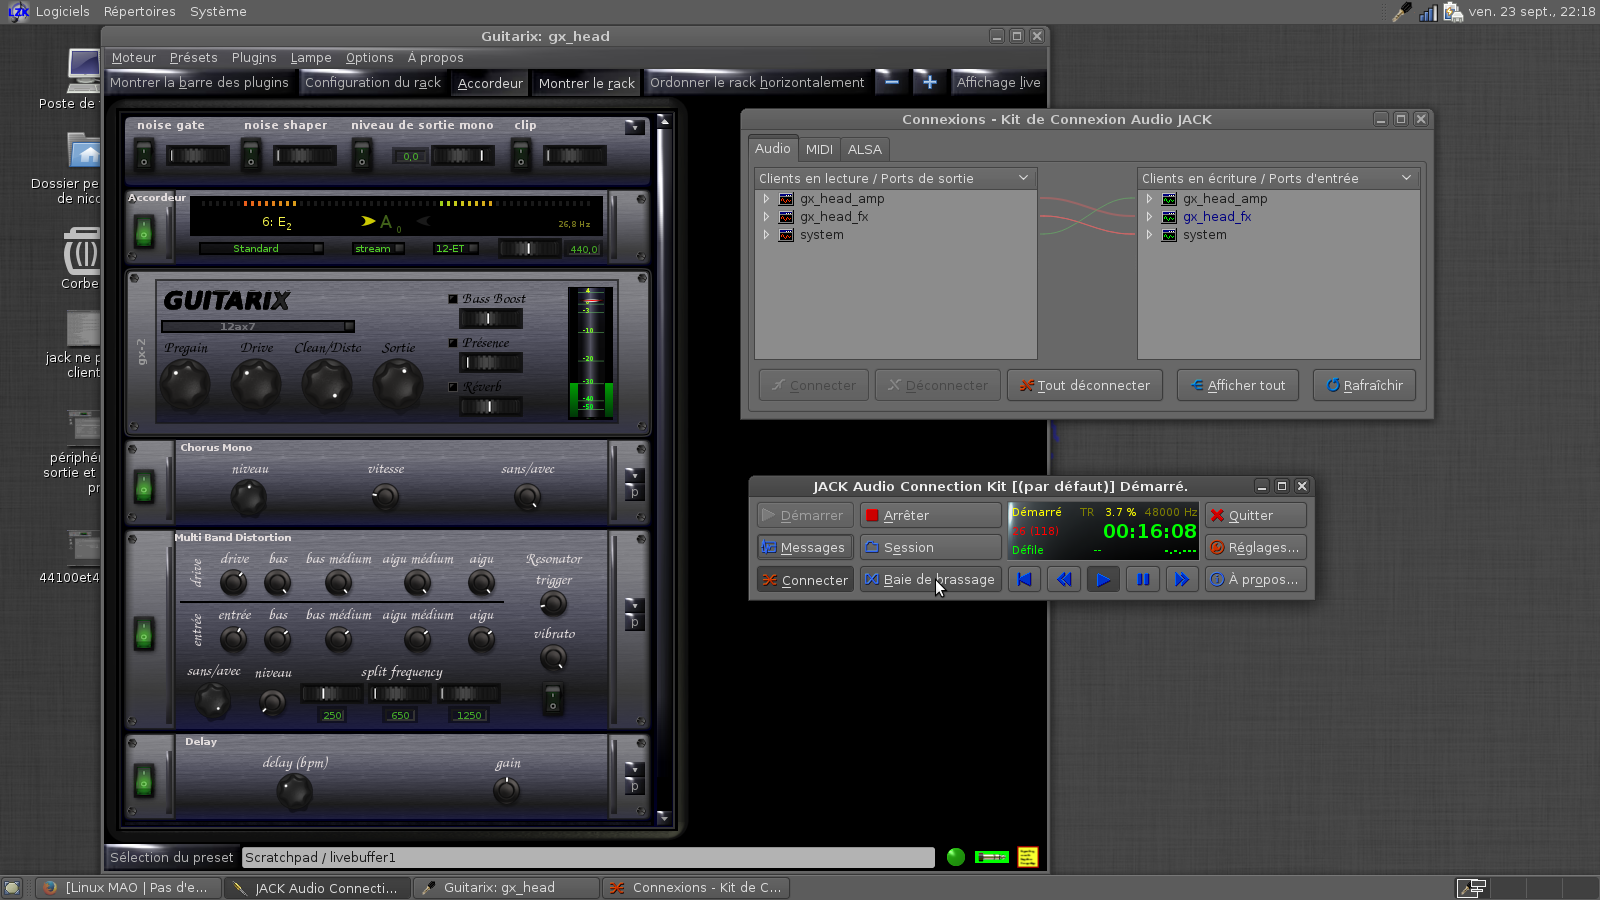This screenshot has height=900, width=1600.
Task: Click the blue minus rack button
Action: (892, 82)
